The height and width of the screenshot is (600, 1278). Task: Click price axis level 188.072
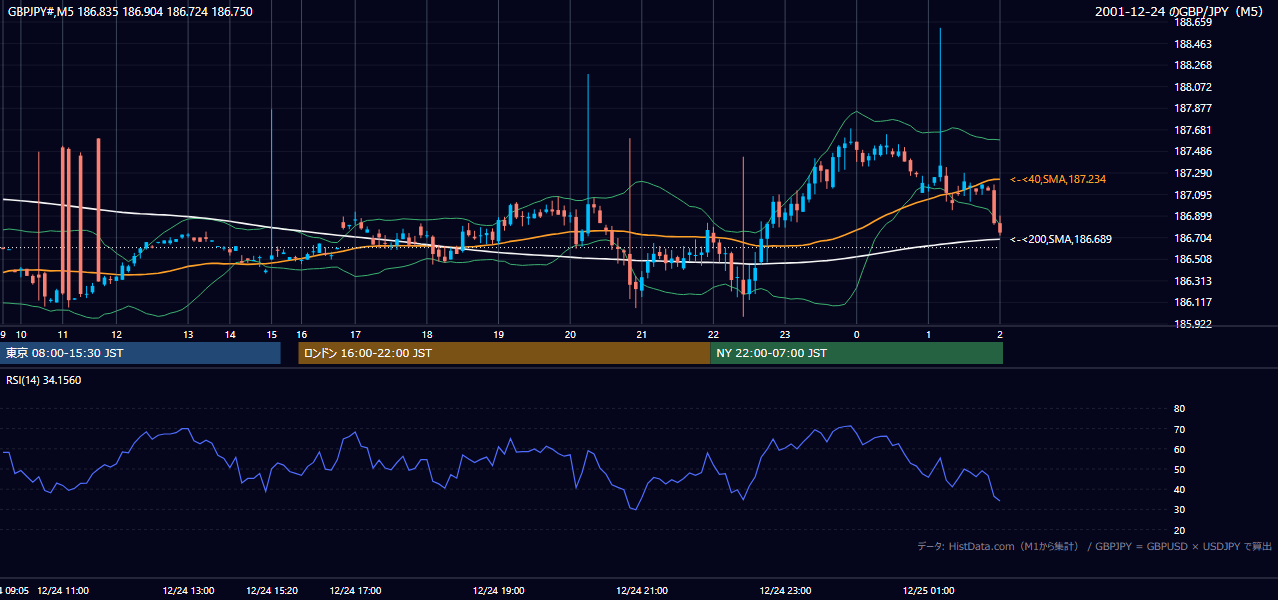1193,87
